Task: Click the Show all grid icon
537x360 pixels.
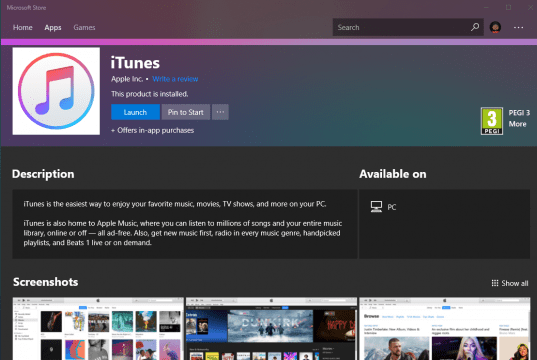Action: click(x=495, y=283)
